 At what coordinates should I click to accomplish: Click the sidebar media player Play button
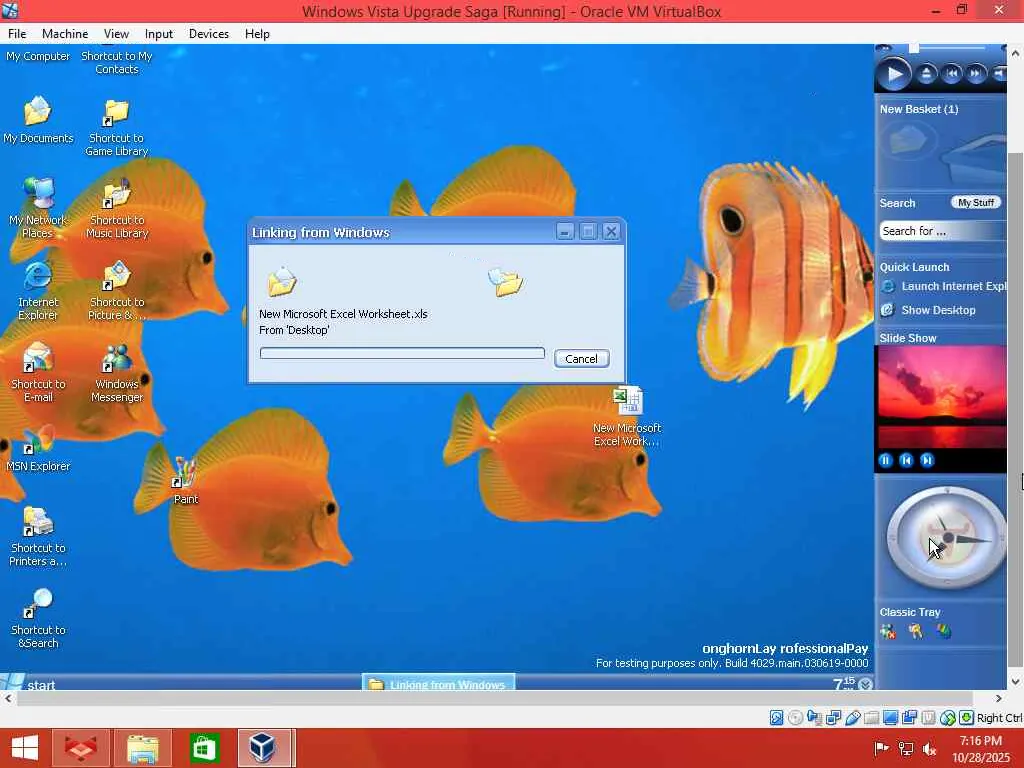tap(893, 74)
